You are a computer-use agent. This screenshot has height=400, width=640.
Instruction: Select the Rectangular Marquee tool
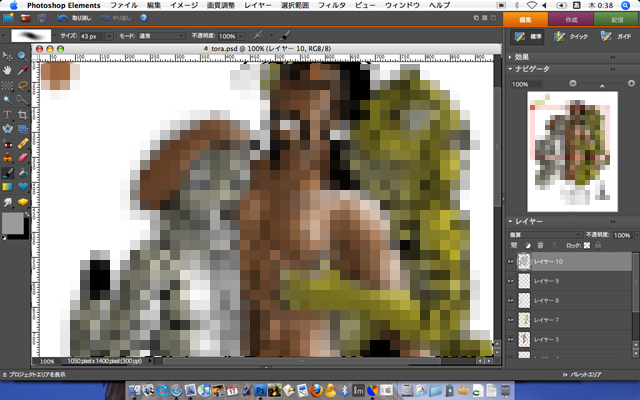click(x=7, y=85)
